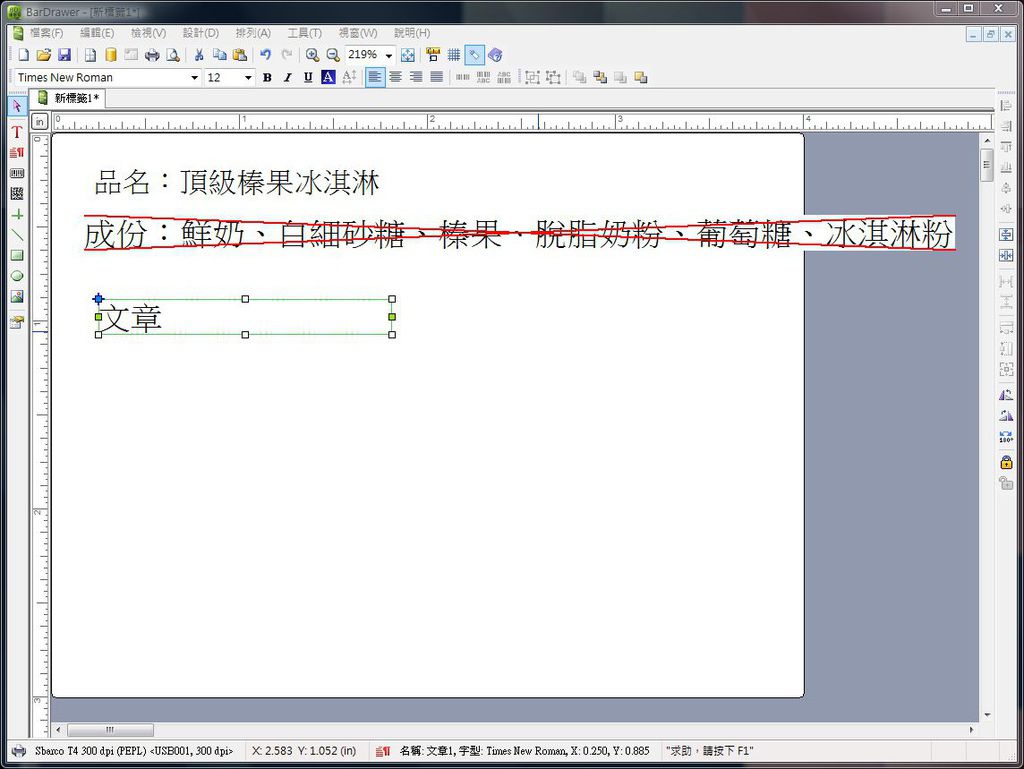The image size is (1024, 769).
Task: Open the 編輯(E) menu
Action: pyautogui.click(x=97, y=33)
